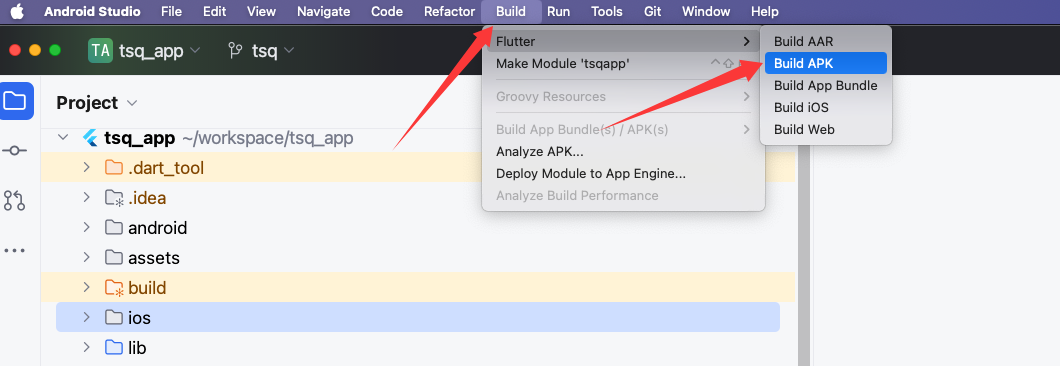
Task: Open the View menu
Action: click(x=262, y=12)
